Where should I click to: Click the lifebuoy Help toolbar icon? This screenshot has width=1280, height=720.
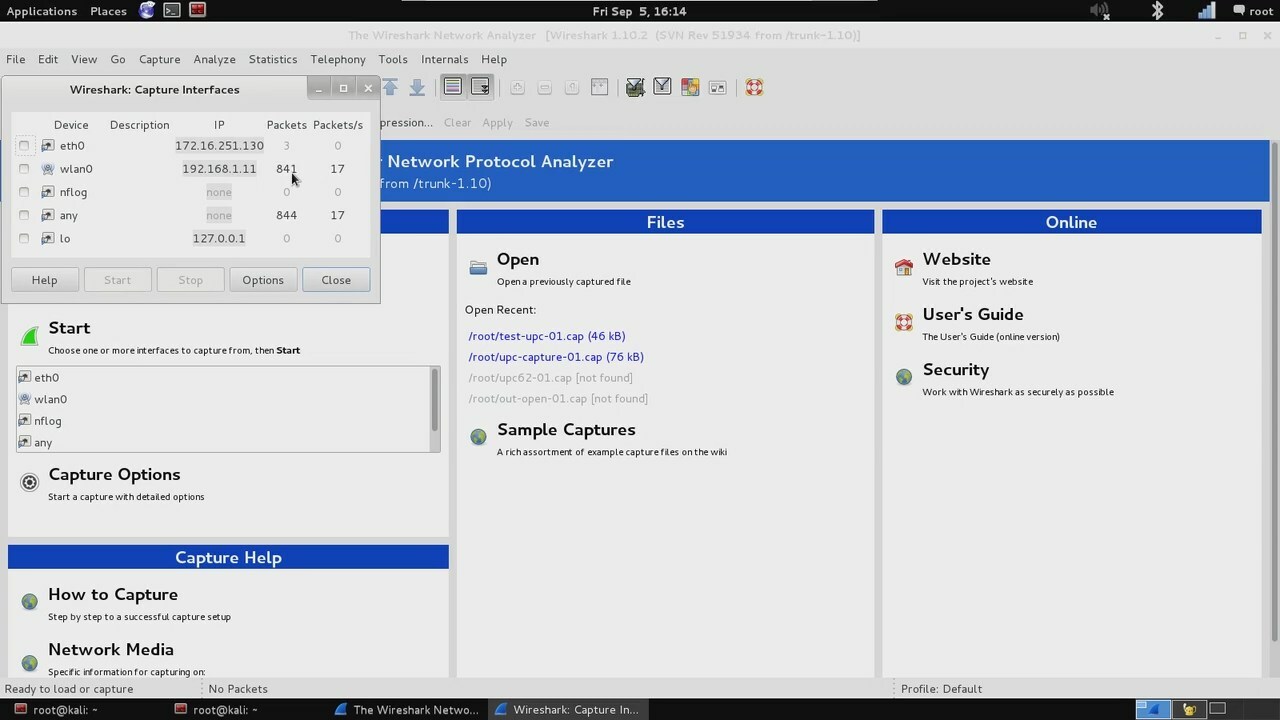pos(754,88)
